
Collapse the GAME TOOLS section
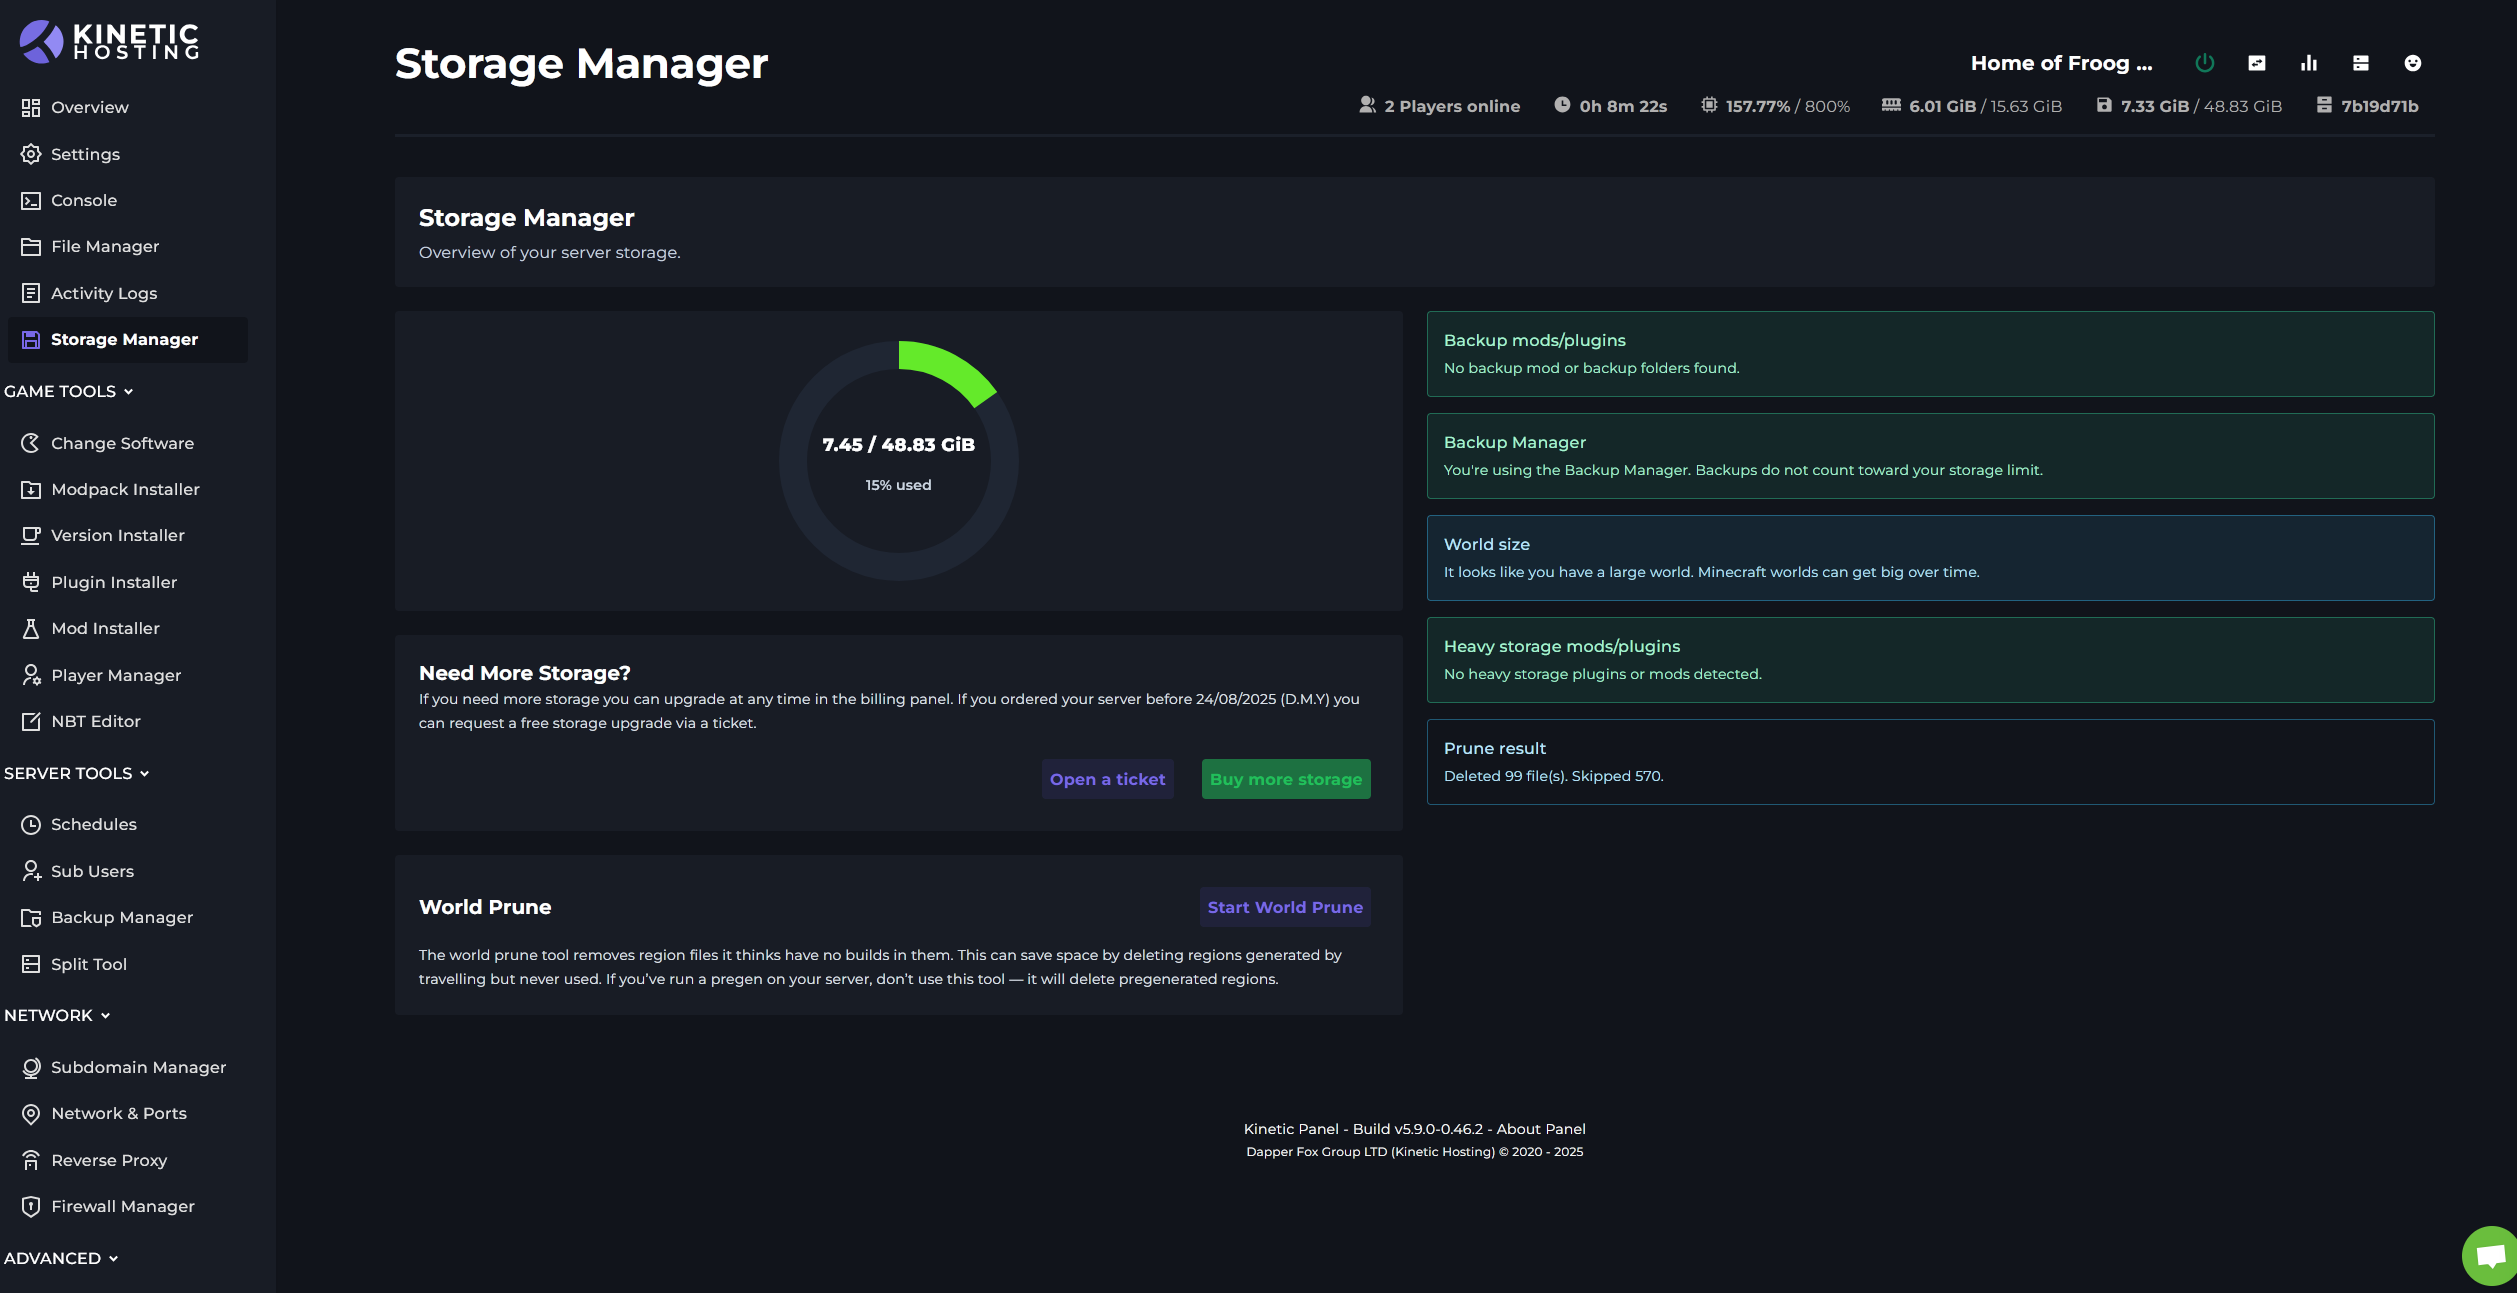click(70, 391)
